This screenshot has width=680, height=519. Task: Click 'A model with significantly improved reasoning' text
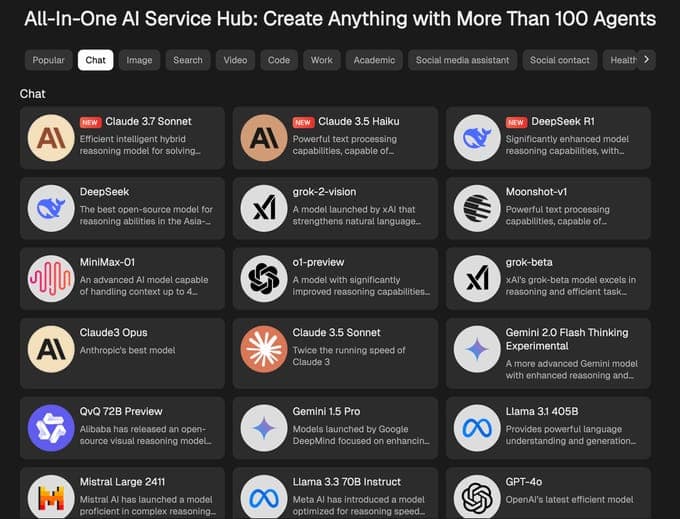click(361, 285)
